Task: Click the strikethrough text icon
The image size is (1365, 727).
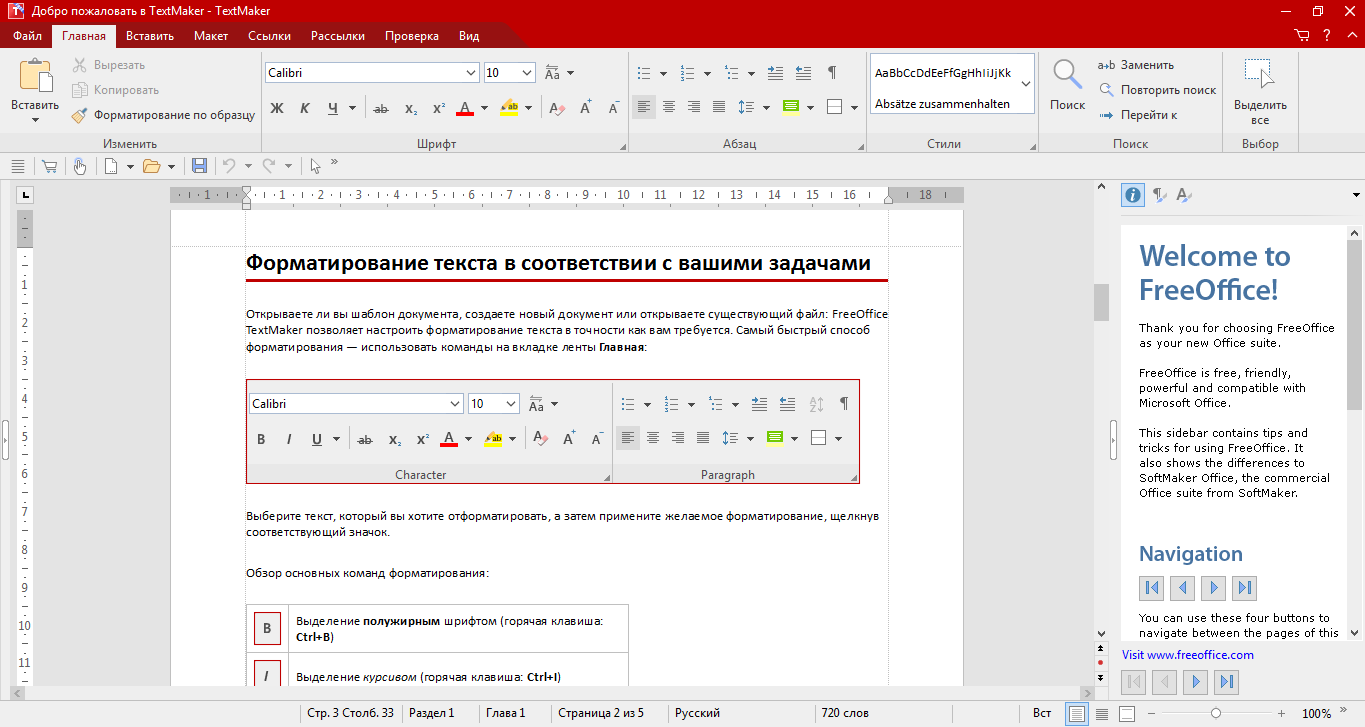Action: point(380,108)
